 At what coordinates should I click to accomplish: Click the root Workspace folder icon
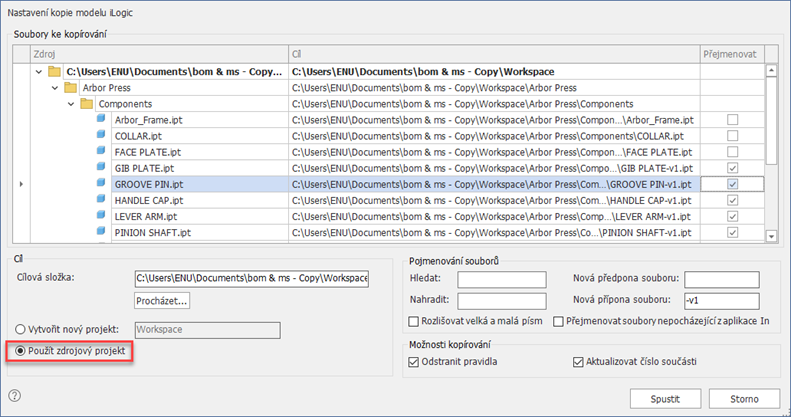(54, 72)
